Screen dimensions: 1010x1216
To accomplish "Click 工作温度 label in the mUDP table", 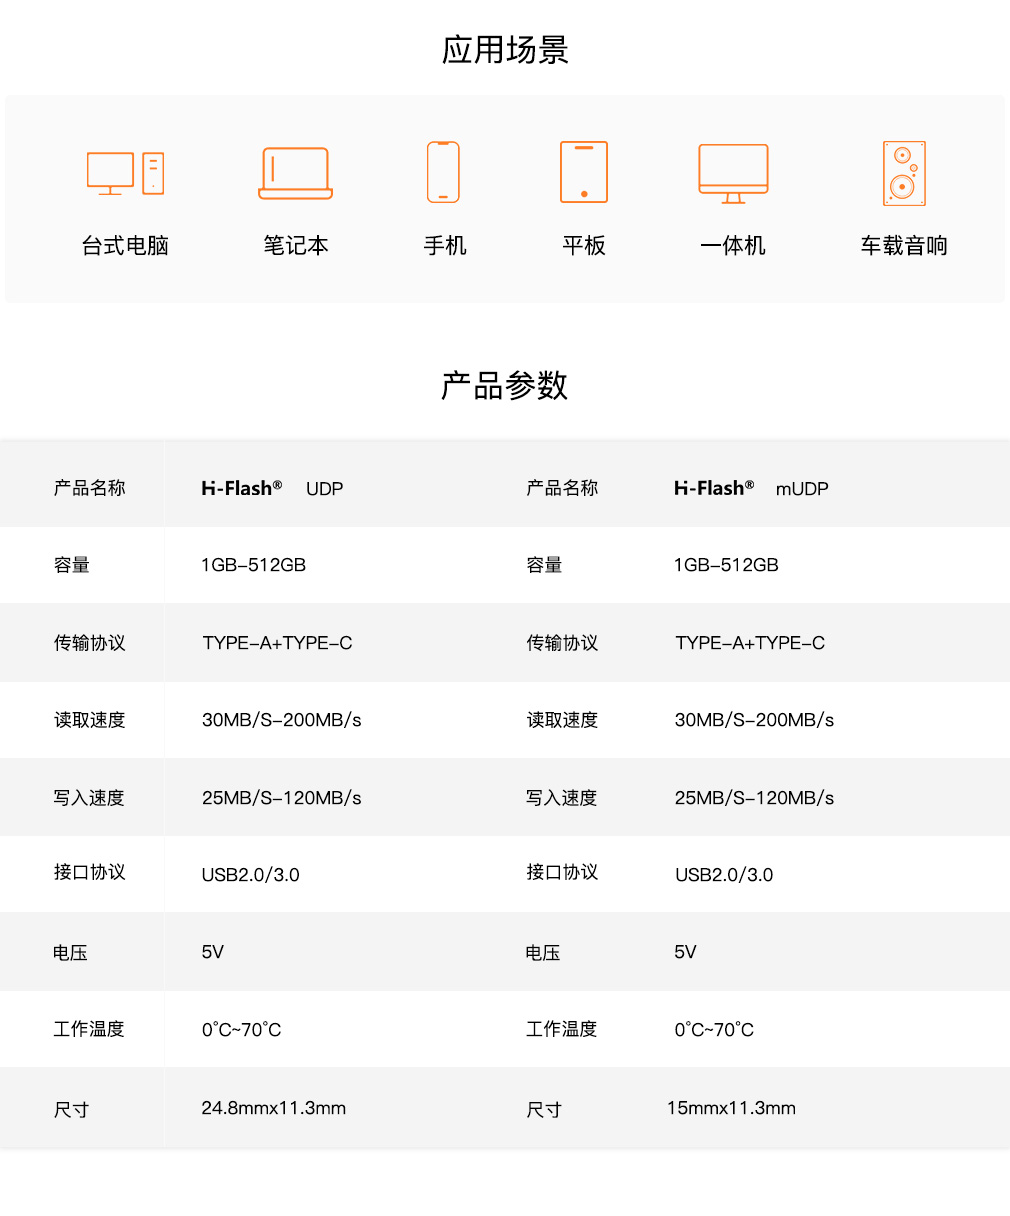I will [x=561, y=1029].
